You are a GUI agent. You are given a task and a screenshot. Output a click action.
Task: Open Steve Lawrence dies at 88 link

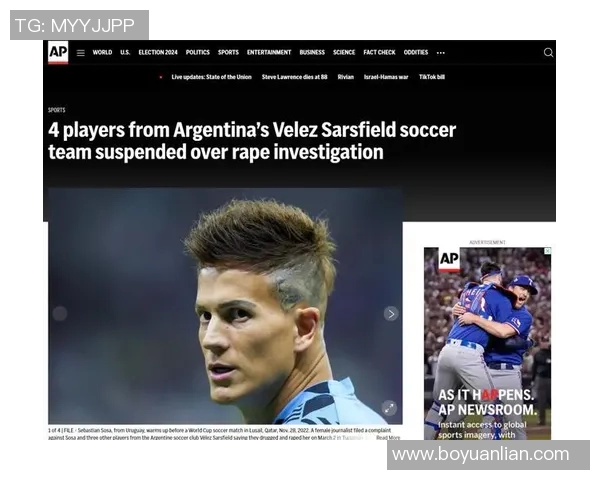click(294, 77)
